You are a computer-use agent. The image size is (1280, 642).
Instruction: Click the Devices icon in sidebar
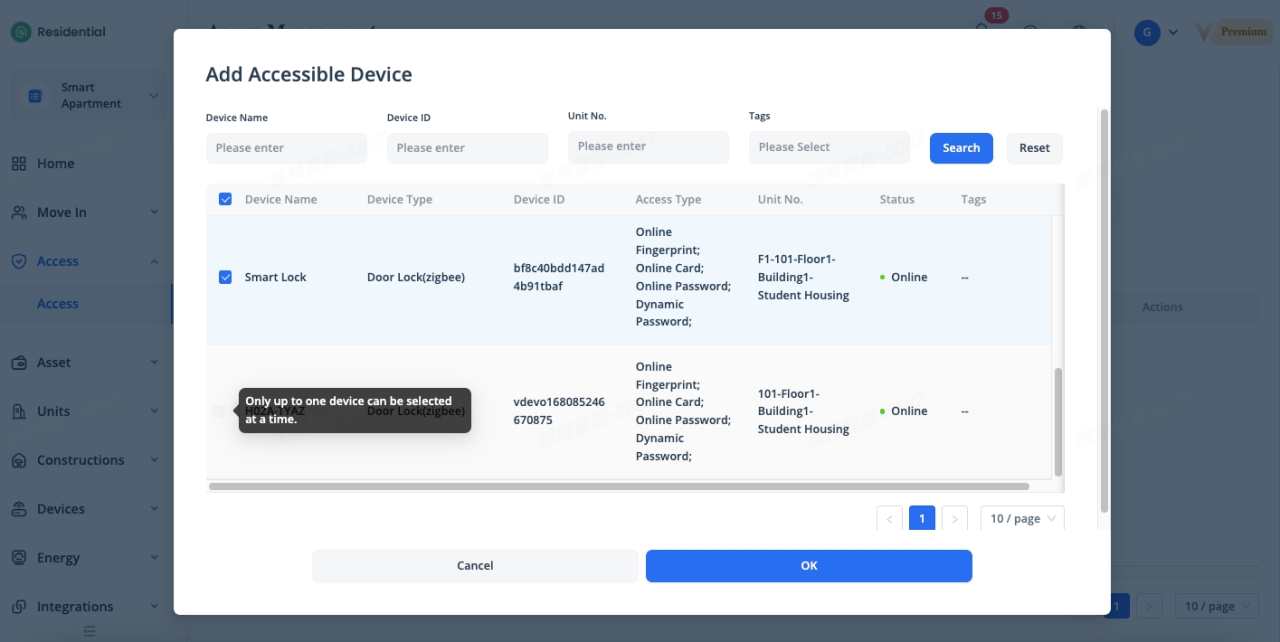pyautogui.click(x=19, y=509)
